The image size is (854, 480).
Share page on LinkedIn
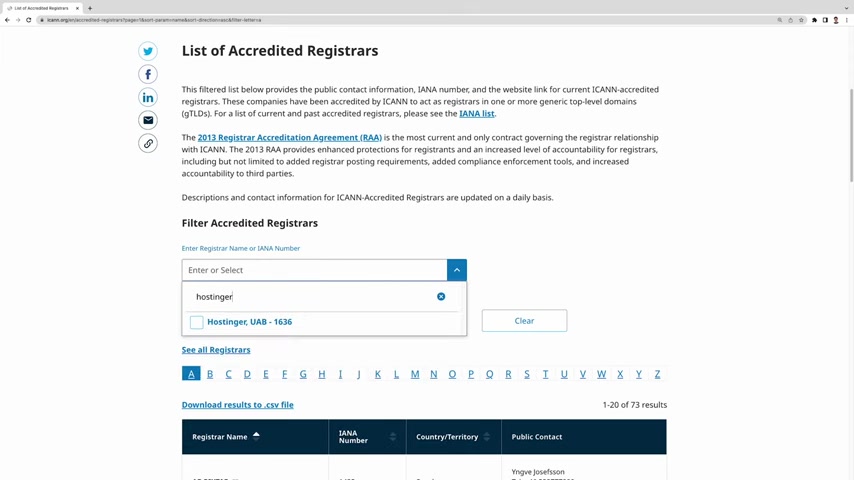[148, 98]
